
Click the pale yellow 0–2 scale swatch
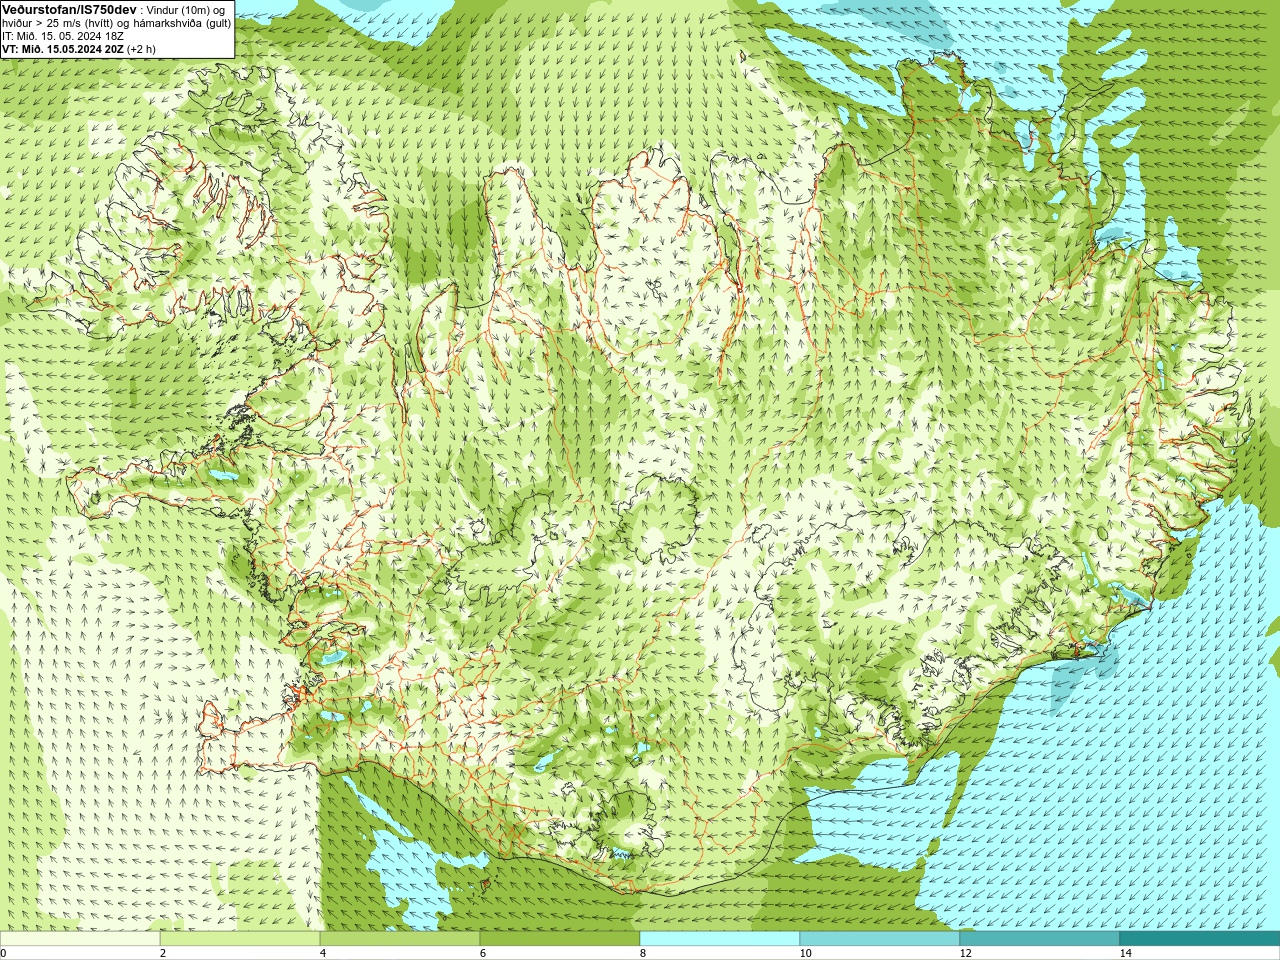[x=80, y=939]
